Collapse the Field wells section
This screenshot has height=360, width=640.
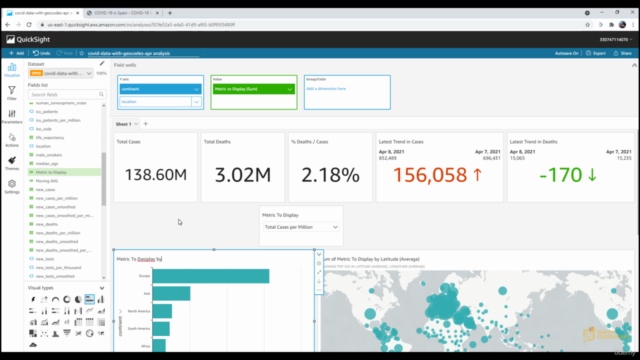pyautogui.click(x=634, y=65)
